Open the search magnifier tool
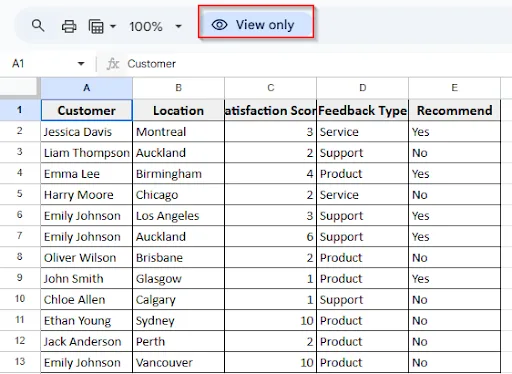The height and width of the screenshot is (374, 512). [38, 26]
